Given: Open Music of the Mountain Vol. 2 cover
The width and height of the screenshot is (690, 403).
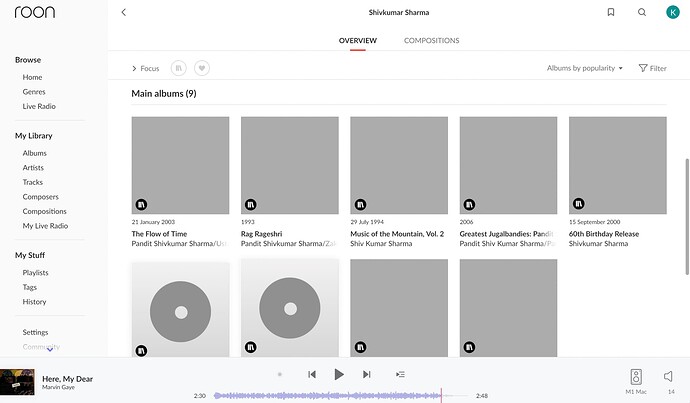Looking at the screenshot, I should tap(399, 165).
